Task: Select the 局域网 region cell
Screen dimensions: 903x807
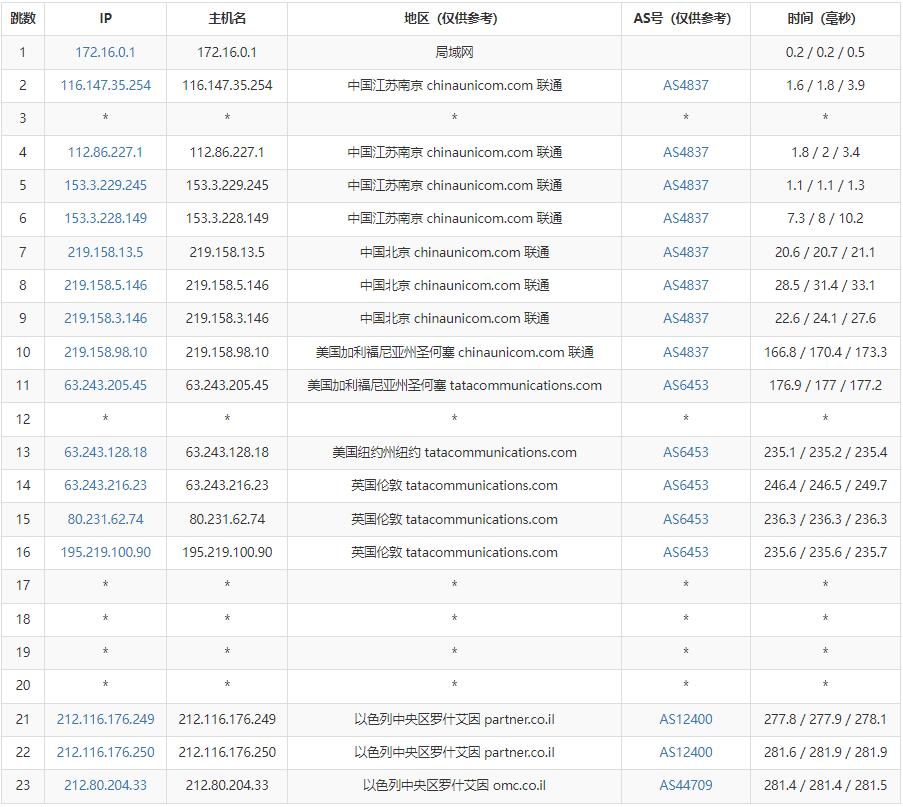Action: [x=454, y=52]
